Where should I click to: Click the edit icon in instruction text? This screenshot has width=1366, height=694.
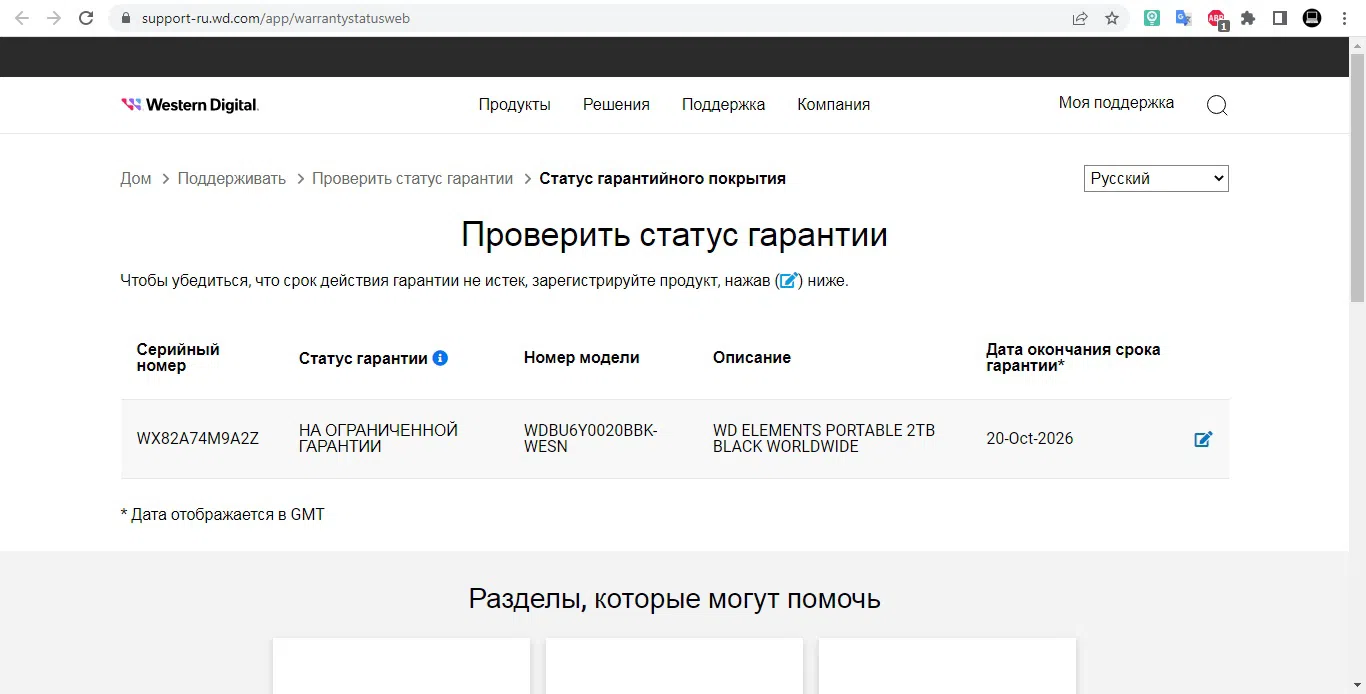pyautogui.click(x=788, y=281)
